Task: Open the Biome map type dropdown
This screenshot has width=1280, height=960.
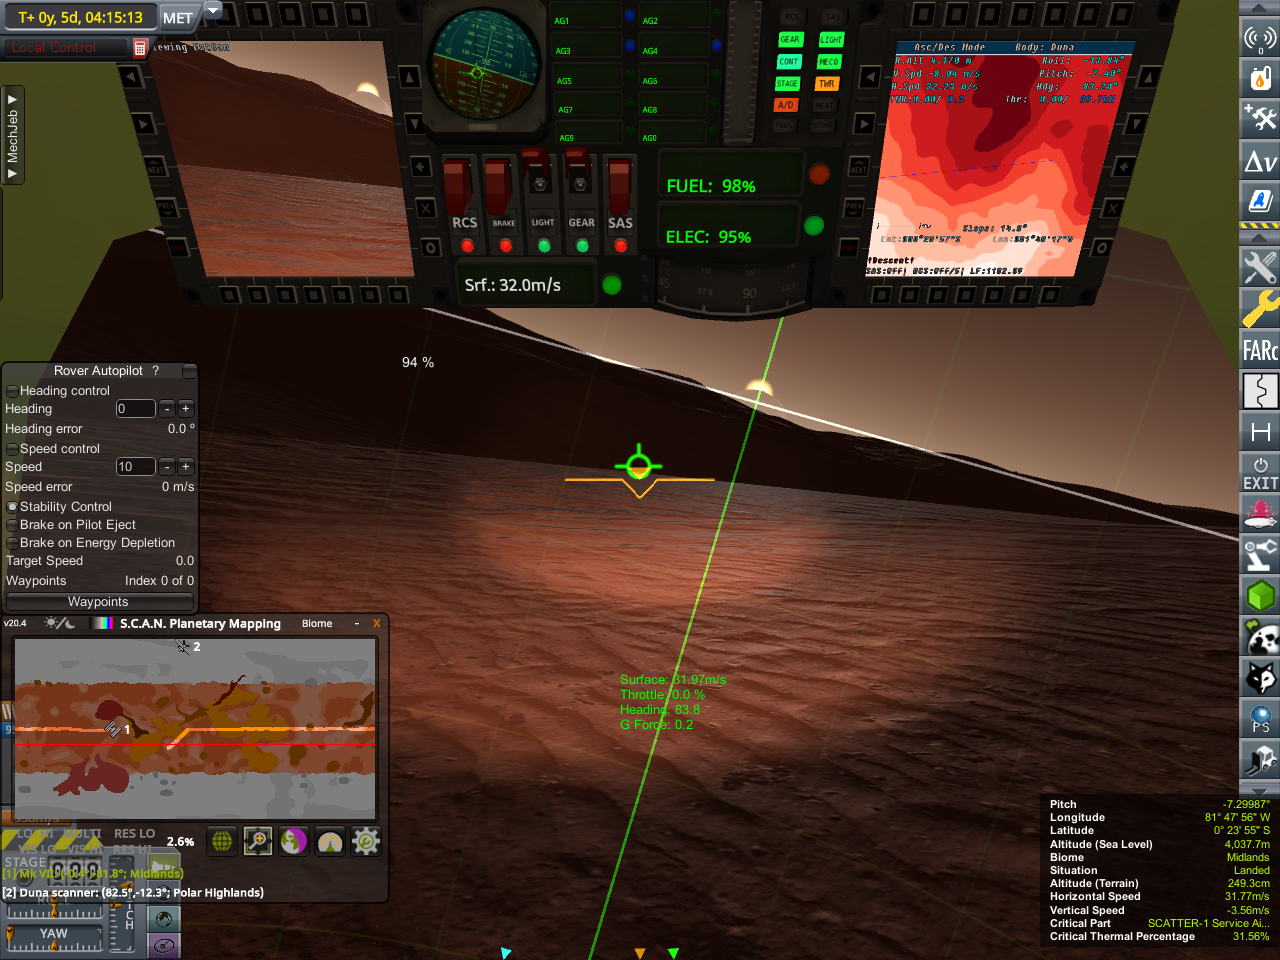Action: pyautogui.click(x=317, y=623)
